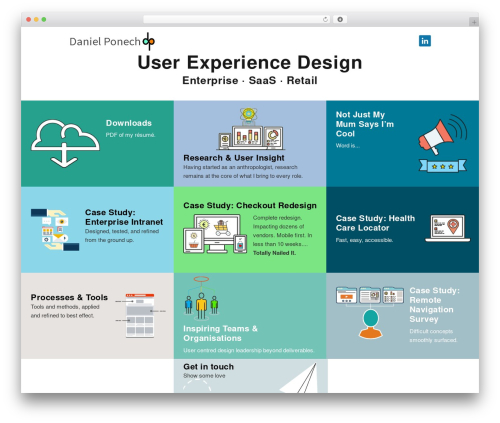Open the LinkedIn profile icon
This screenshot has width=500, height=423.
point(425,41)
